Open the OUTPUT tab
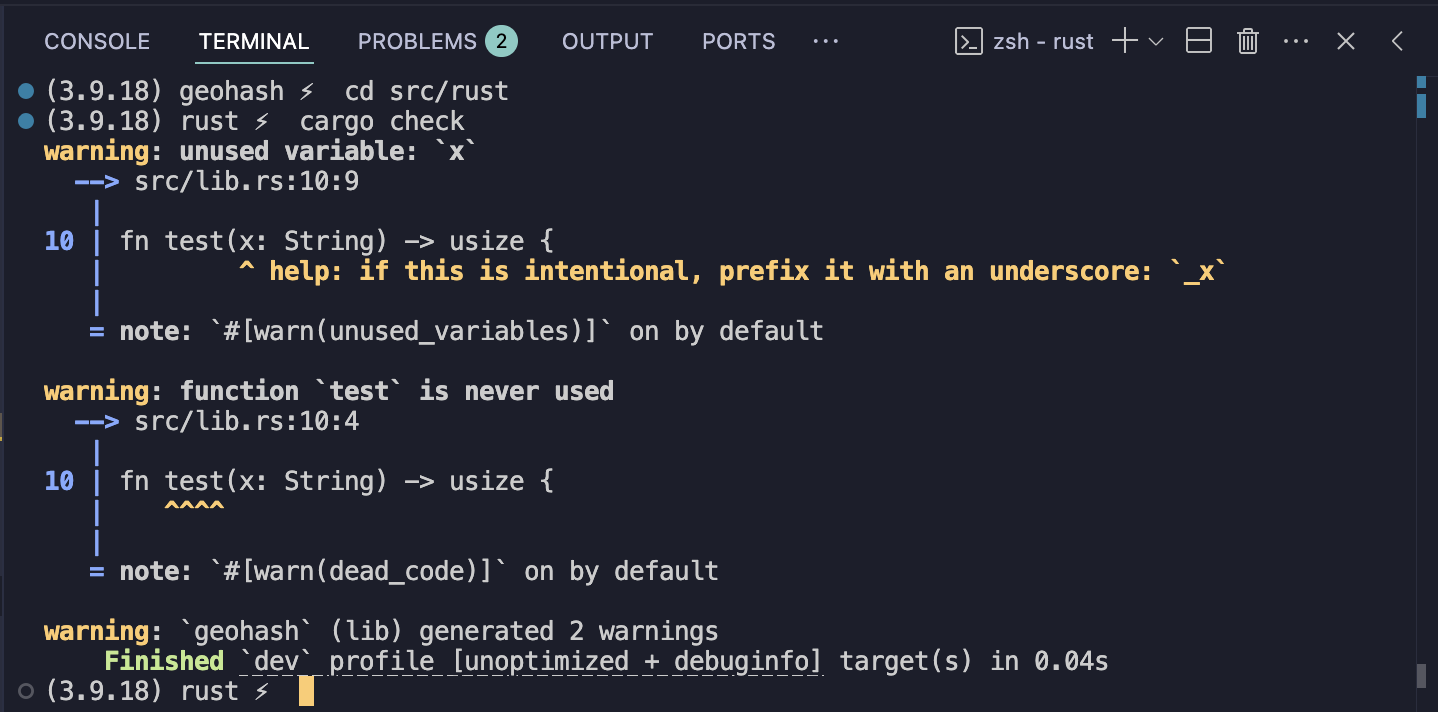Image resolution: width=1438 pixels, height=712 pixels. coord(607,42)
